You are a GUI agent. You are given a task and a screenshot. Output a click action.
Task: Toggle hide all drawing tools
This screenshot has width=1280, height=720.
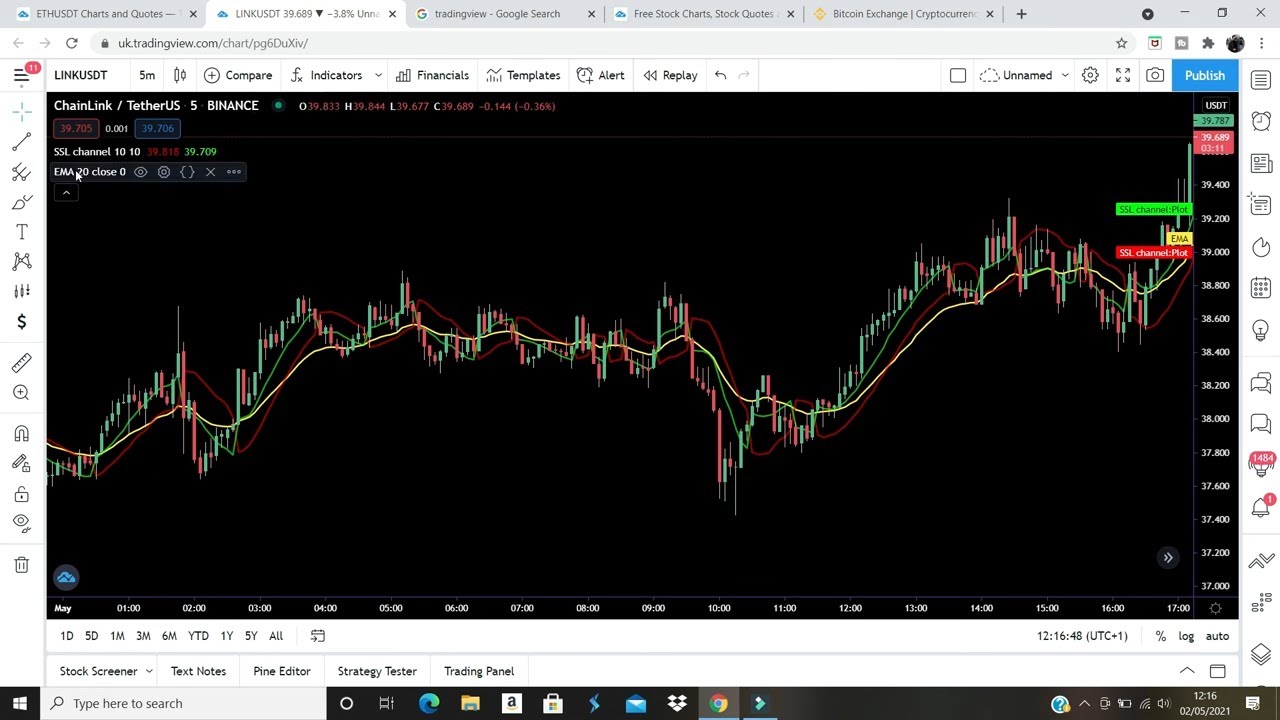[x=21, y=522]
